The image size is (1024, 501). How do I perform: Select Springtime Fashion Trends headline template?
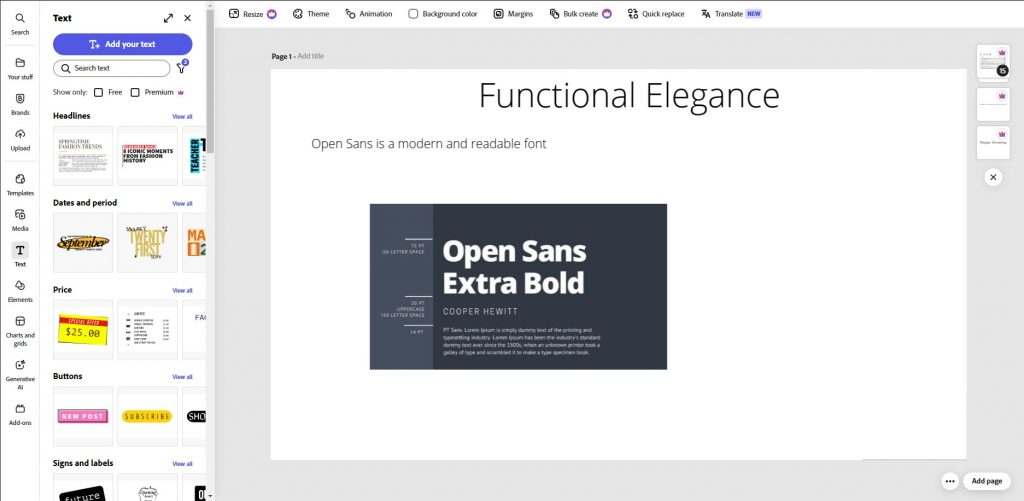coord(83,155)
